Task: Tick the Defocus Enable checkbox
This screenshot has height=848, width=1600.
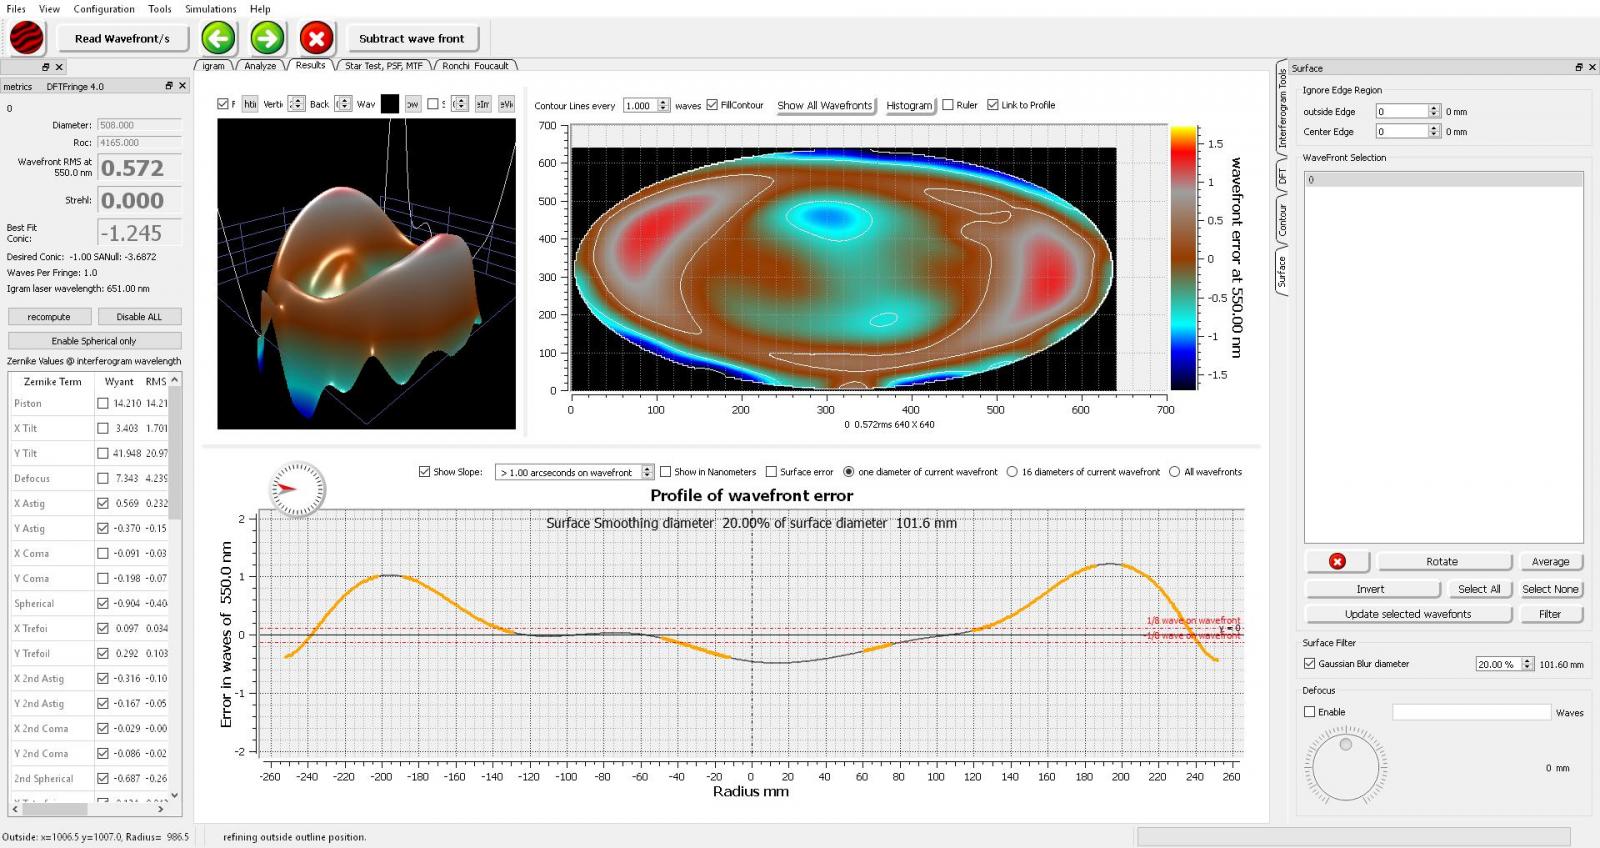Action: click(x=1310, y=712)
